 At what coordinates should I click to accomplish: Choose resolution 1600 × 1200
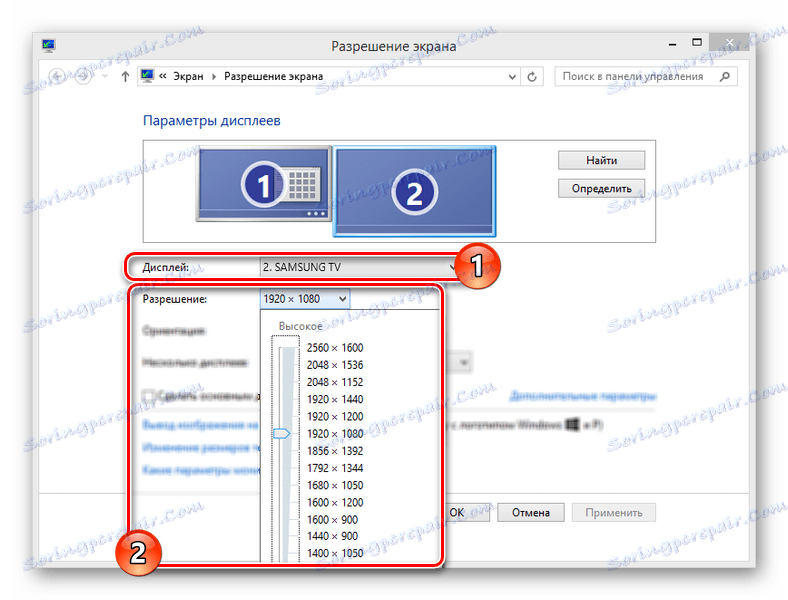coord(335,502)
